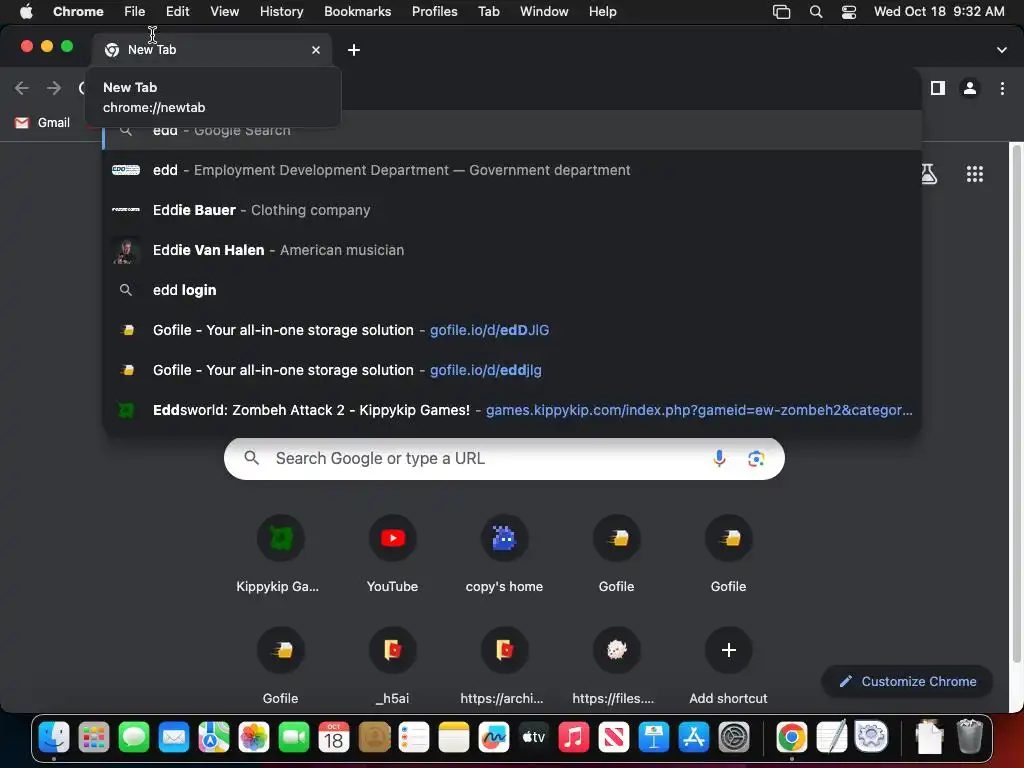Open Control Center in menu bar

pyautogui.click(x=848, y=12)
